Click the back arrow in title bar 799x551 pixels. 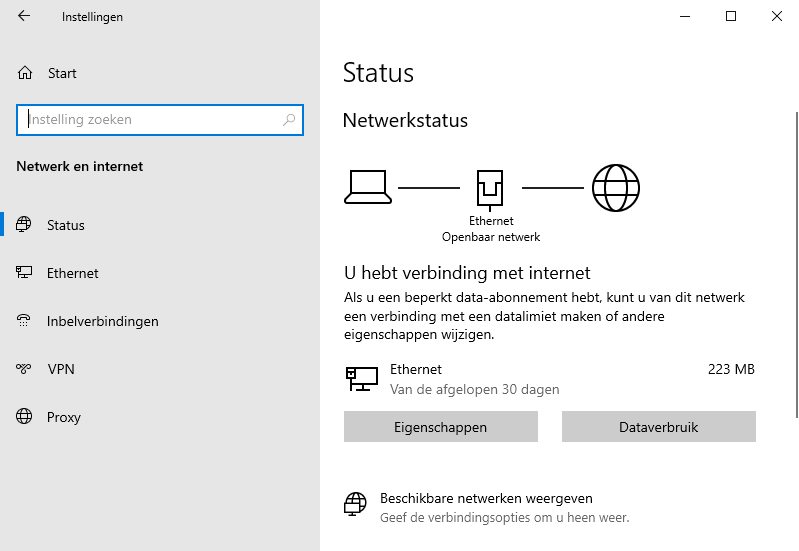[24, 16]
